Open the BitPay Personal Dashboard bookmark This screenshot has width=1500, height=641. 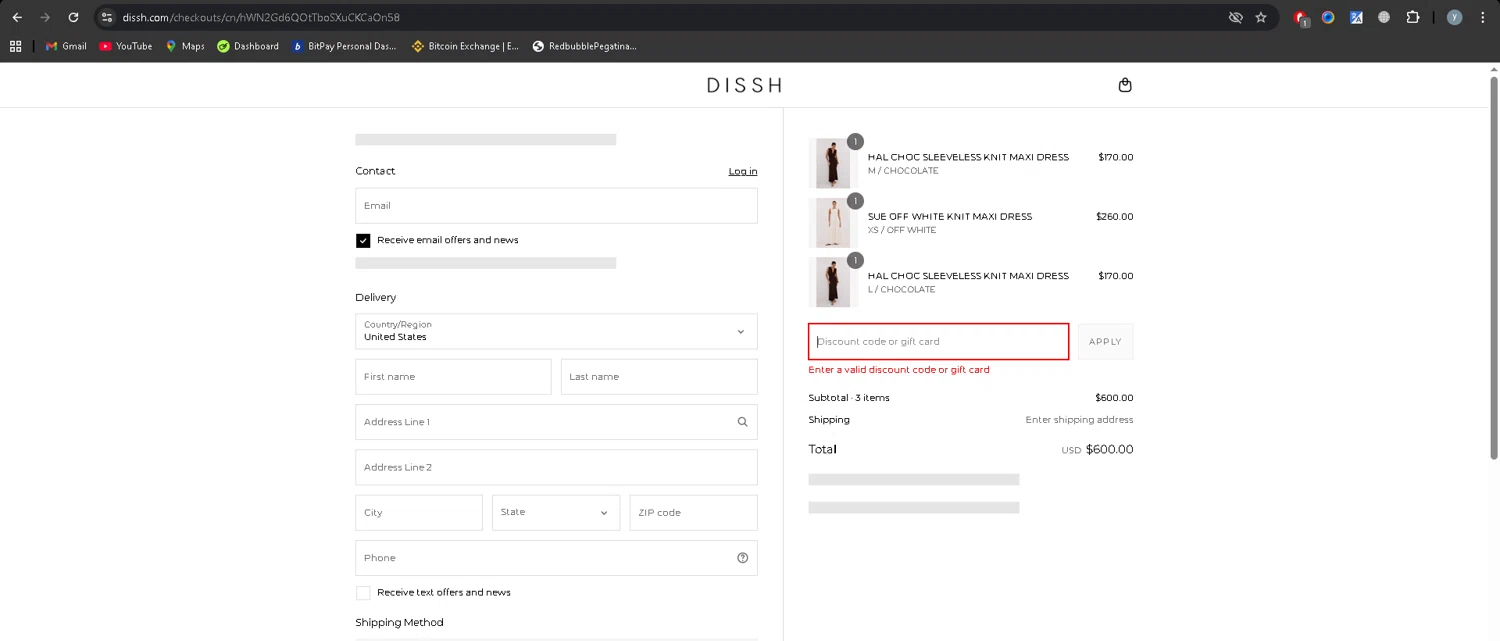344,46
